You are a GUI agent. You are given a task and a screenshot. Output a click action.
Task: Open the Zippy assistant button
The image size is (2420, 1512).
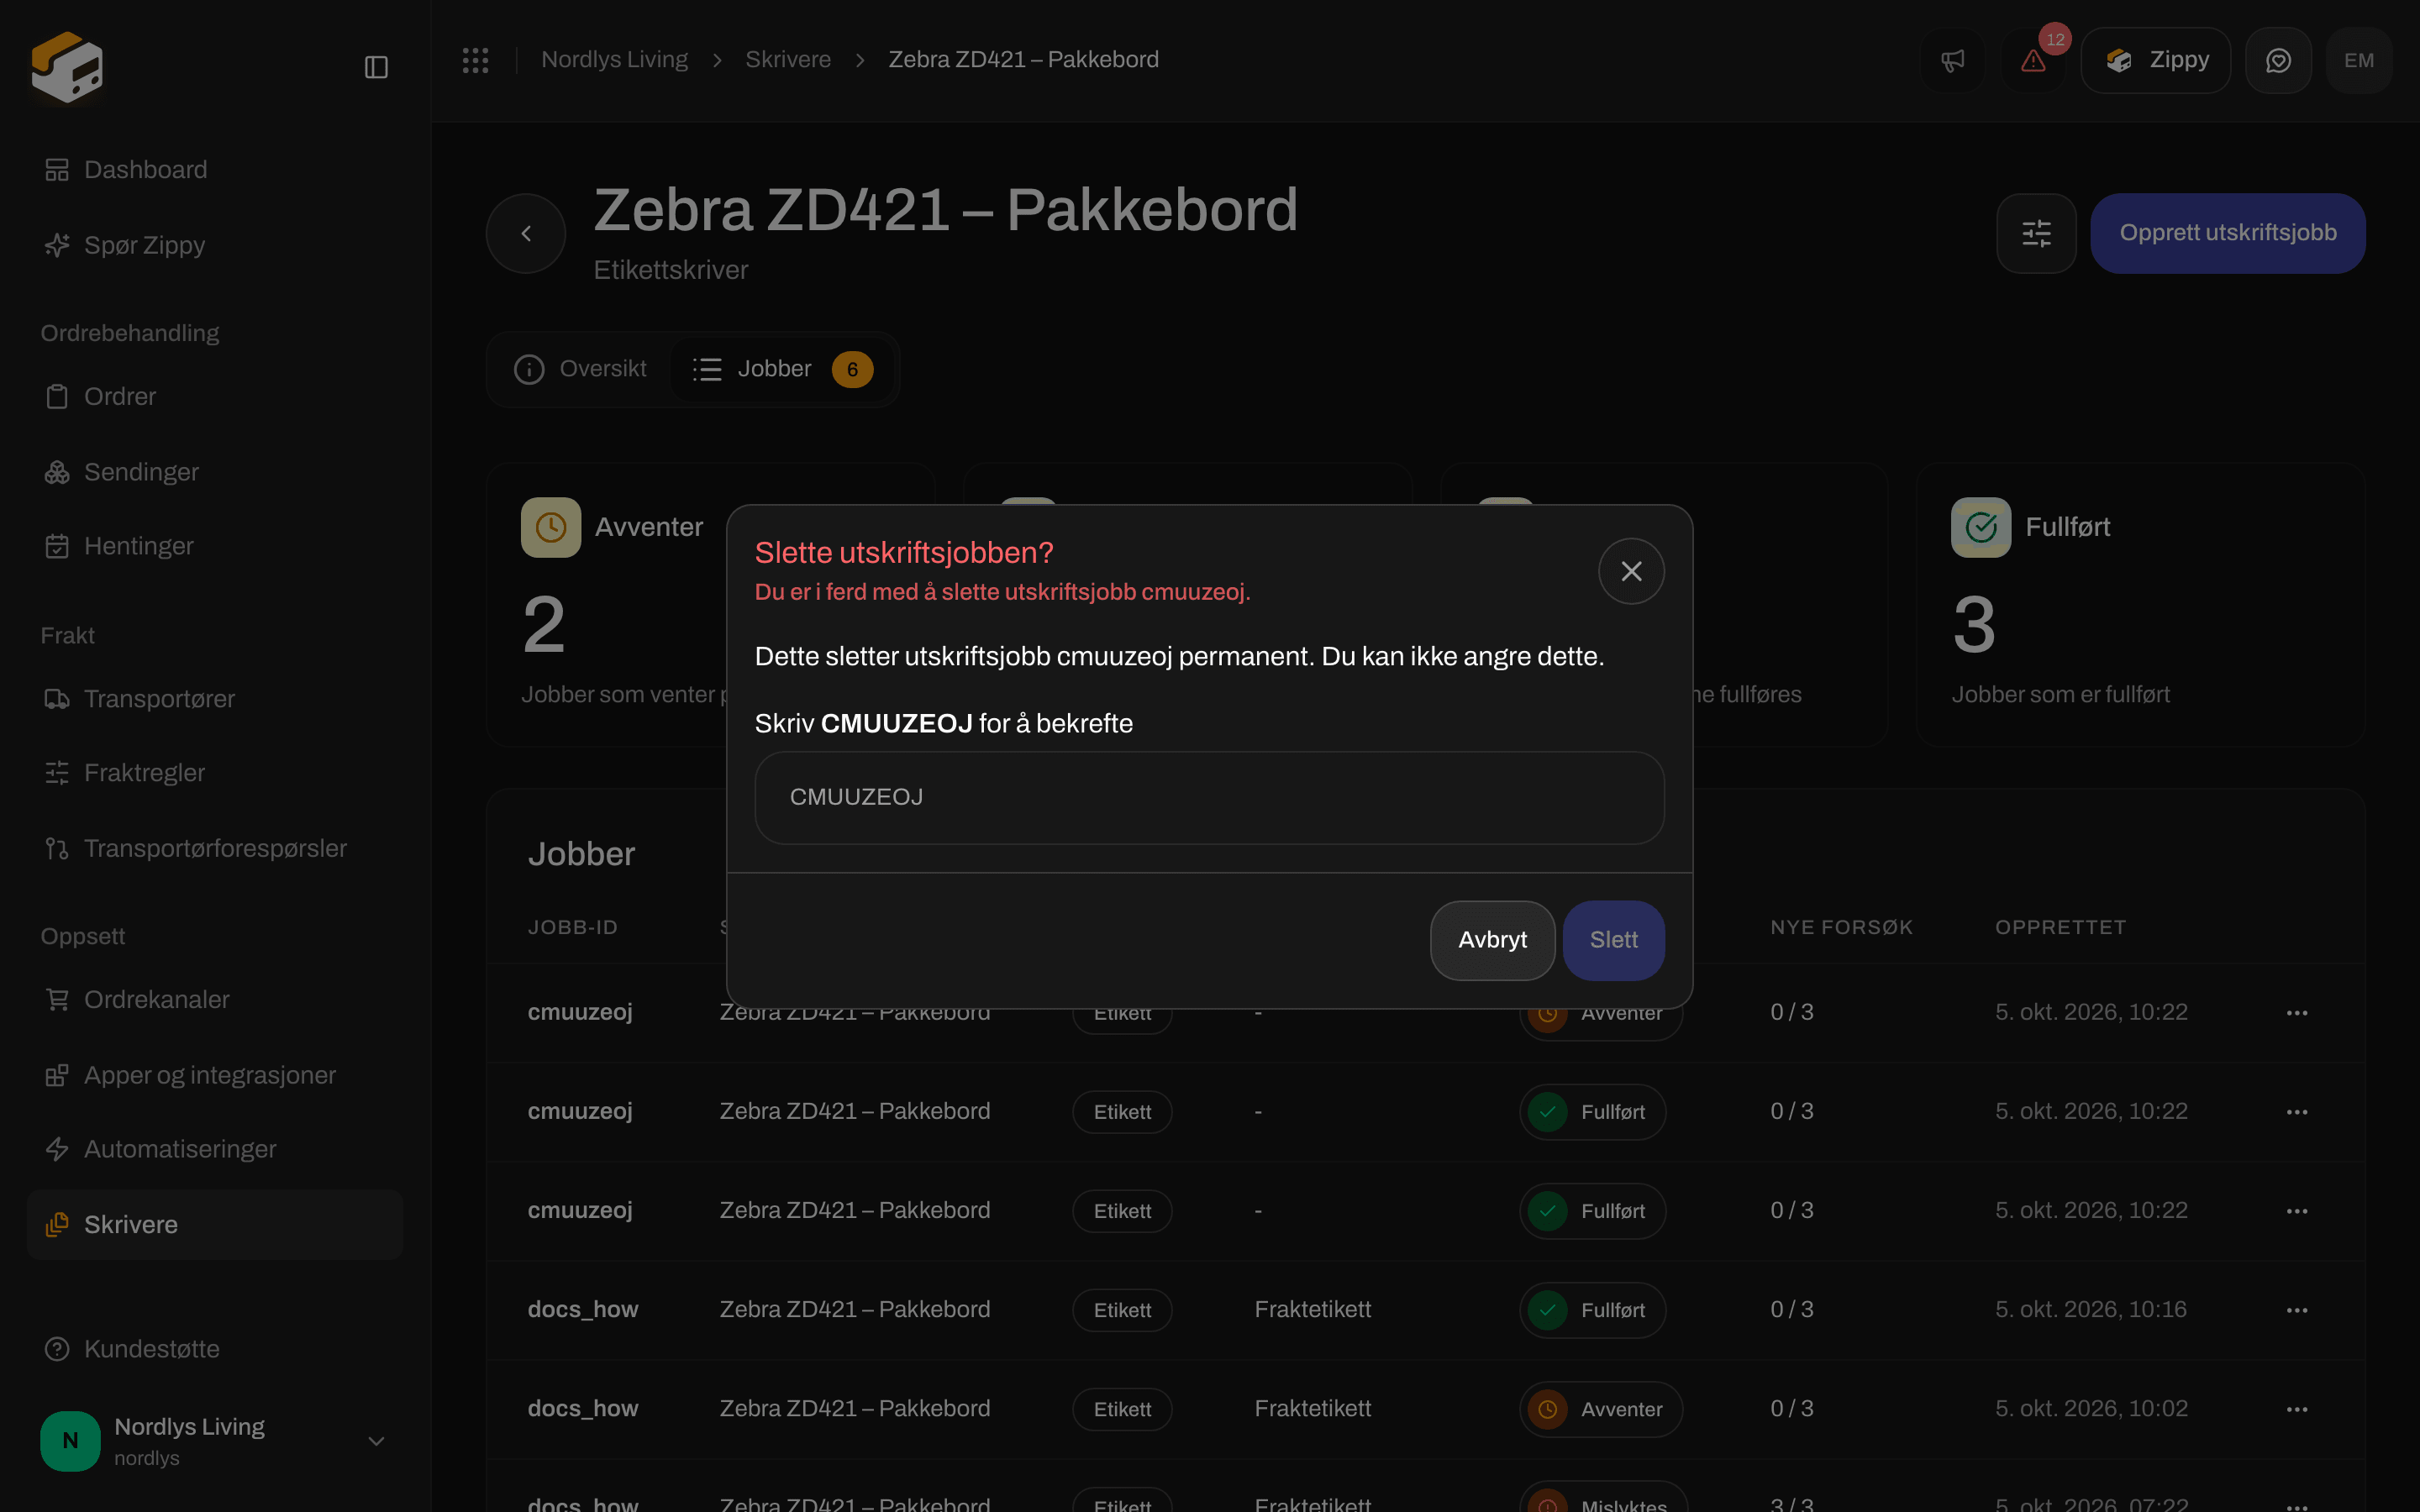[2155, 60]
